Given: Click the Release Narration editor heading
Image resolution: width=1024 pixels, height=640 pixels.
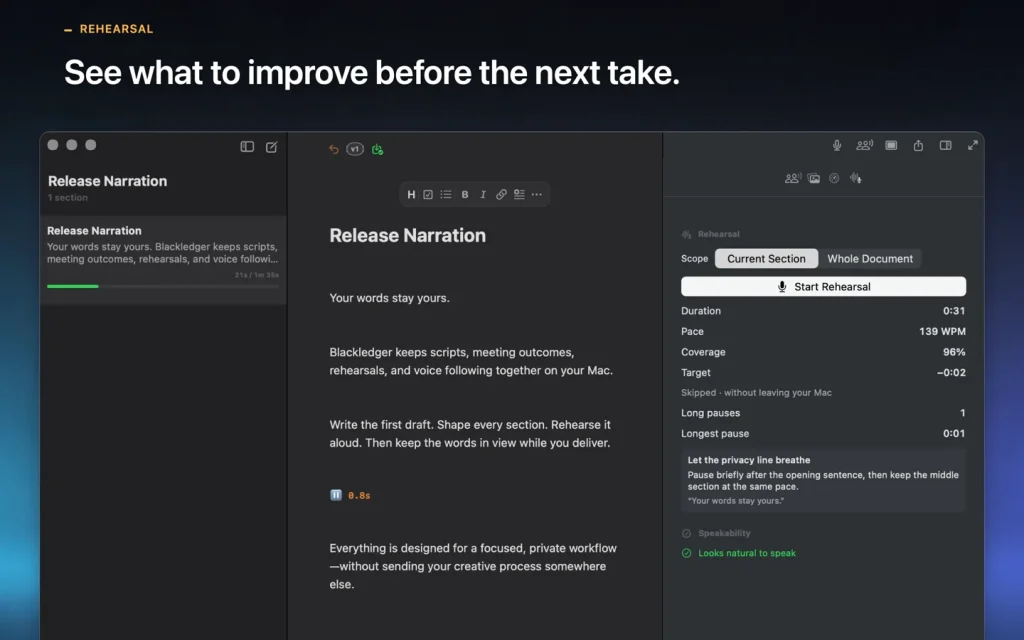Looking at the screenshot, I should click(408, 236).
